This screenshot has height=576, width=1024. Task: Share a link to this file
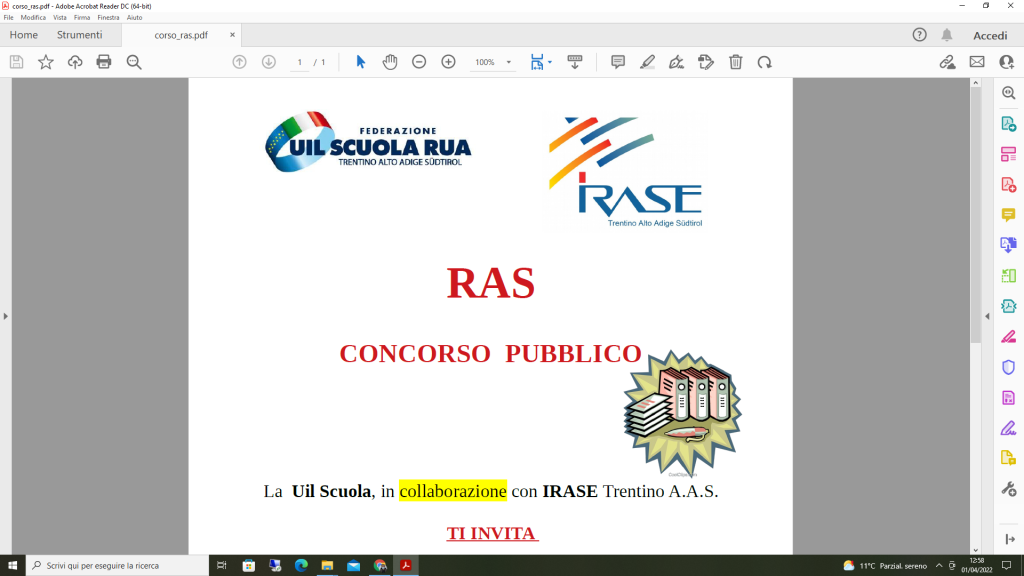tap(948, 62)
